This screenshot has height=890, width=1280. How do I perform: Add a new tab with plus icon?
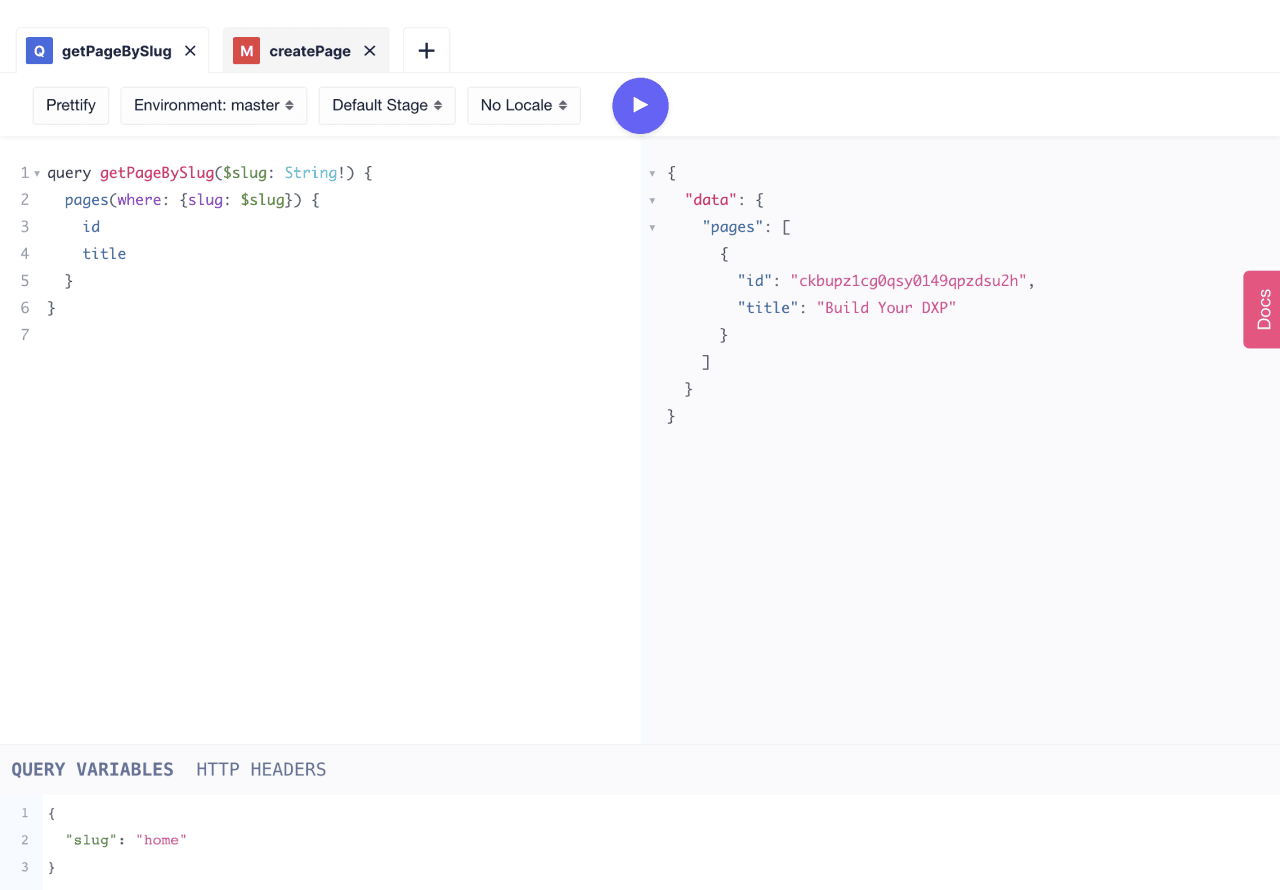(x=426, y=51)
